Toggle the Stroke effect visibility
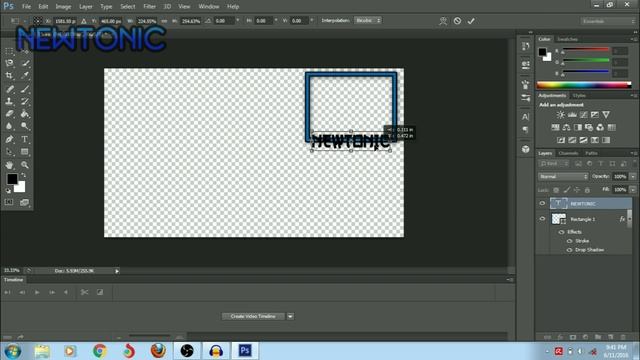Screen dimensions: 640x360 (569, 241)
